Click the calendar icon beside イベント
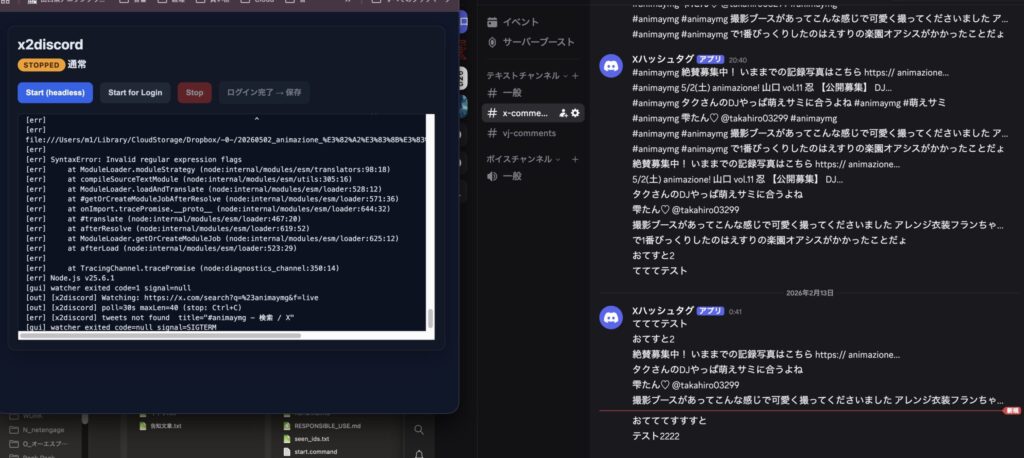 pos(492,22)
